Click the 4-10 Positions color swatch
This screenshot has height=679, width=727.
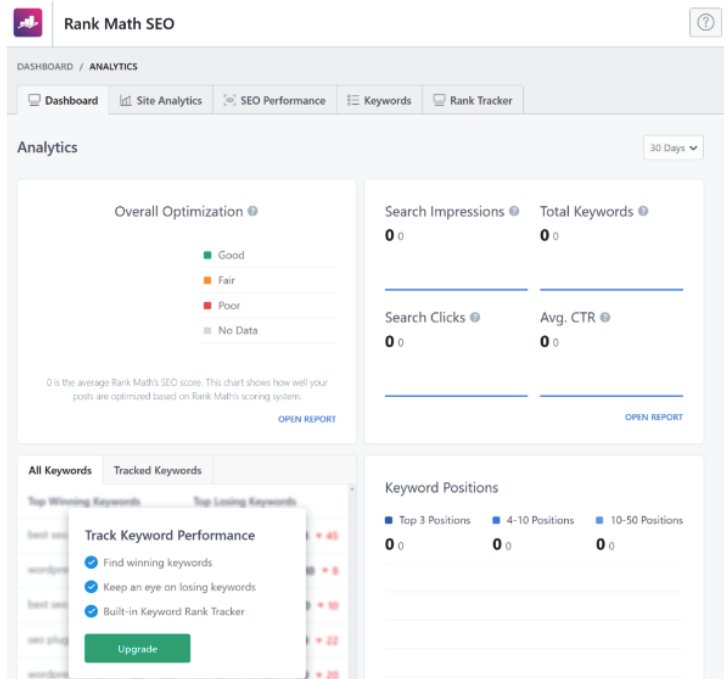pyautogui.click(x=496, y=520)
